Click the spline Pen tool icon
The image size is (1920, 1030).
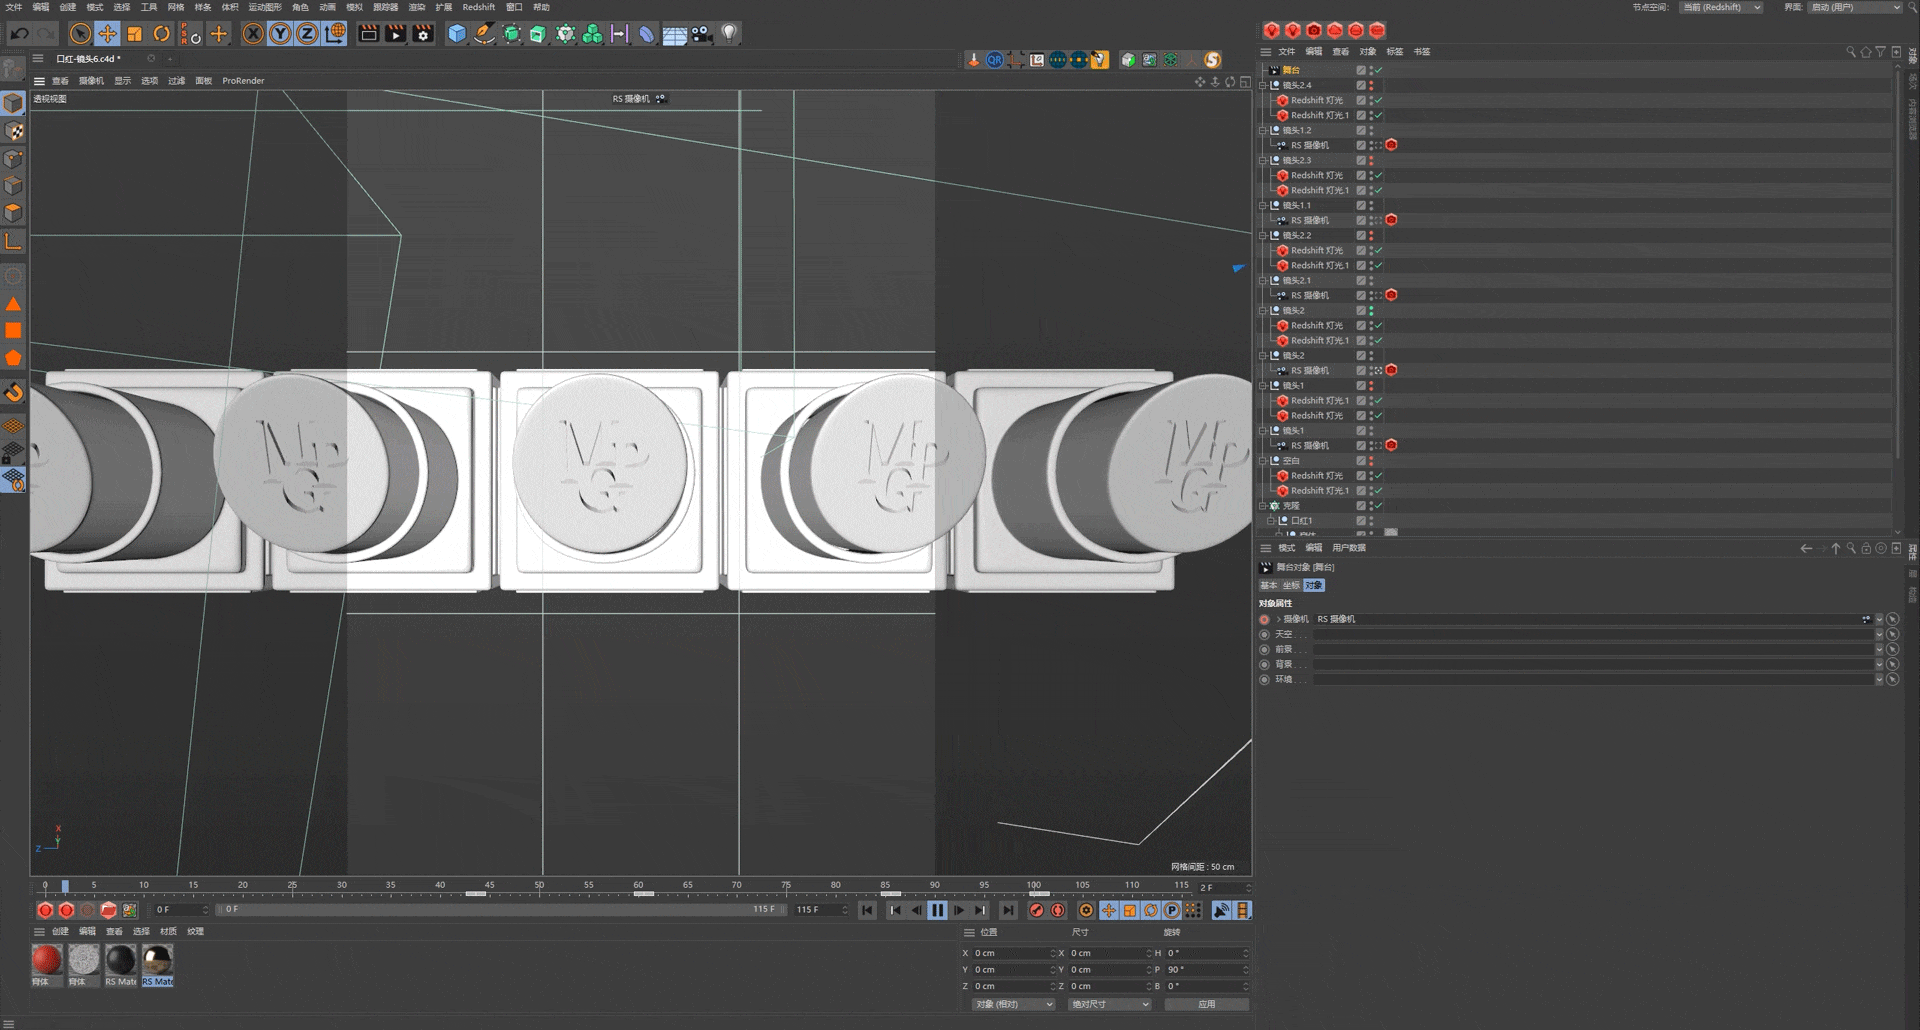(x=484, y=34)
